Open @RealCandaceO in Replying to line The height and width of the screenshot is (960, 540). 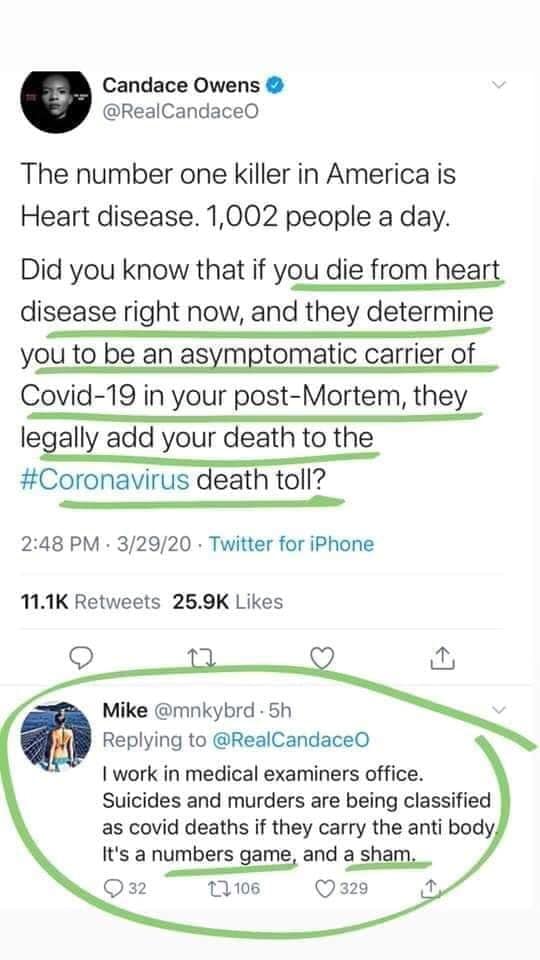(291, 740)
